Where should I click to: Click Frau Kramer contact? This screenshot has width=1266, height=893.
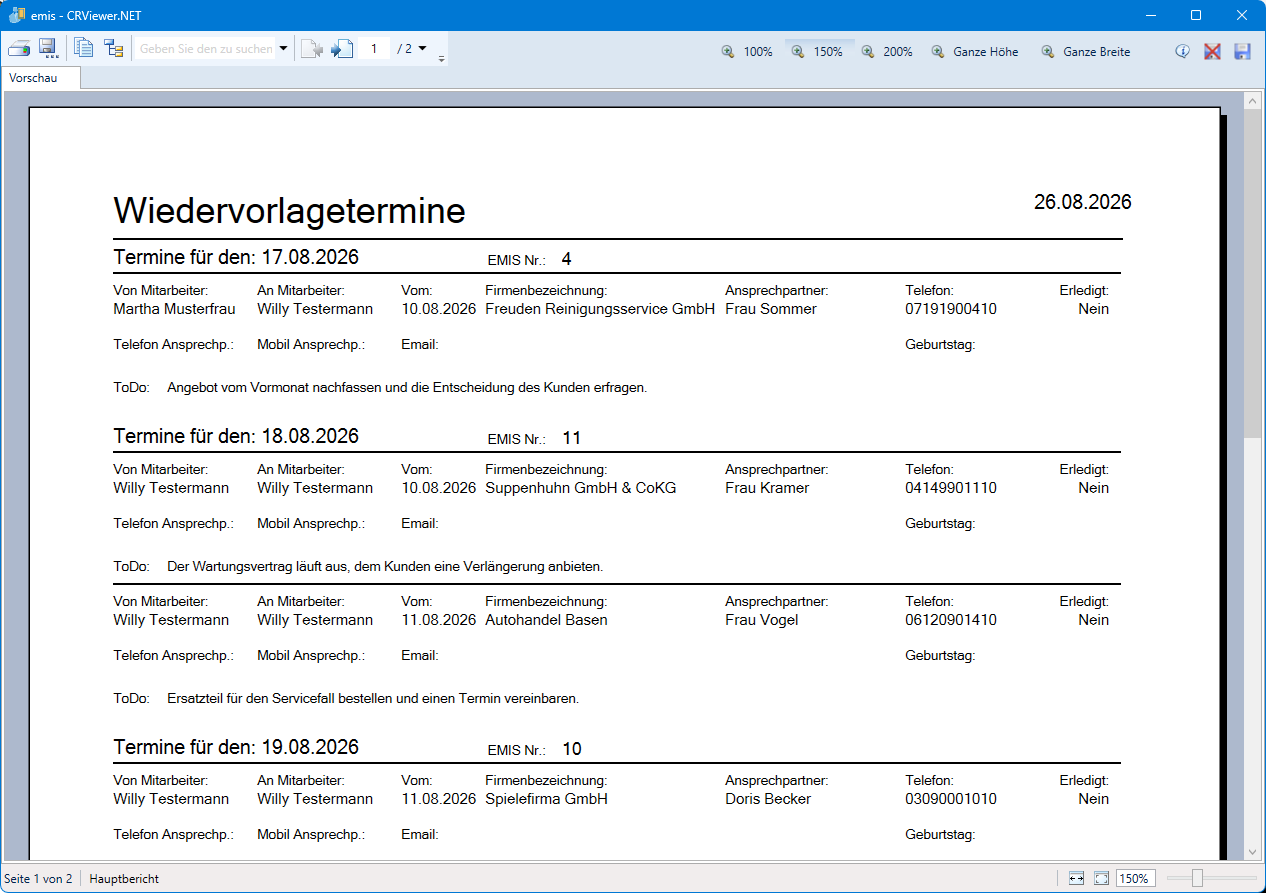pyautogui.click(x=767, y=488)
